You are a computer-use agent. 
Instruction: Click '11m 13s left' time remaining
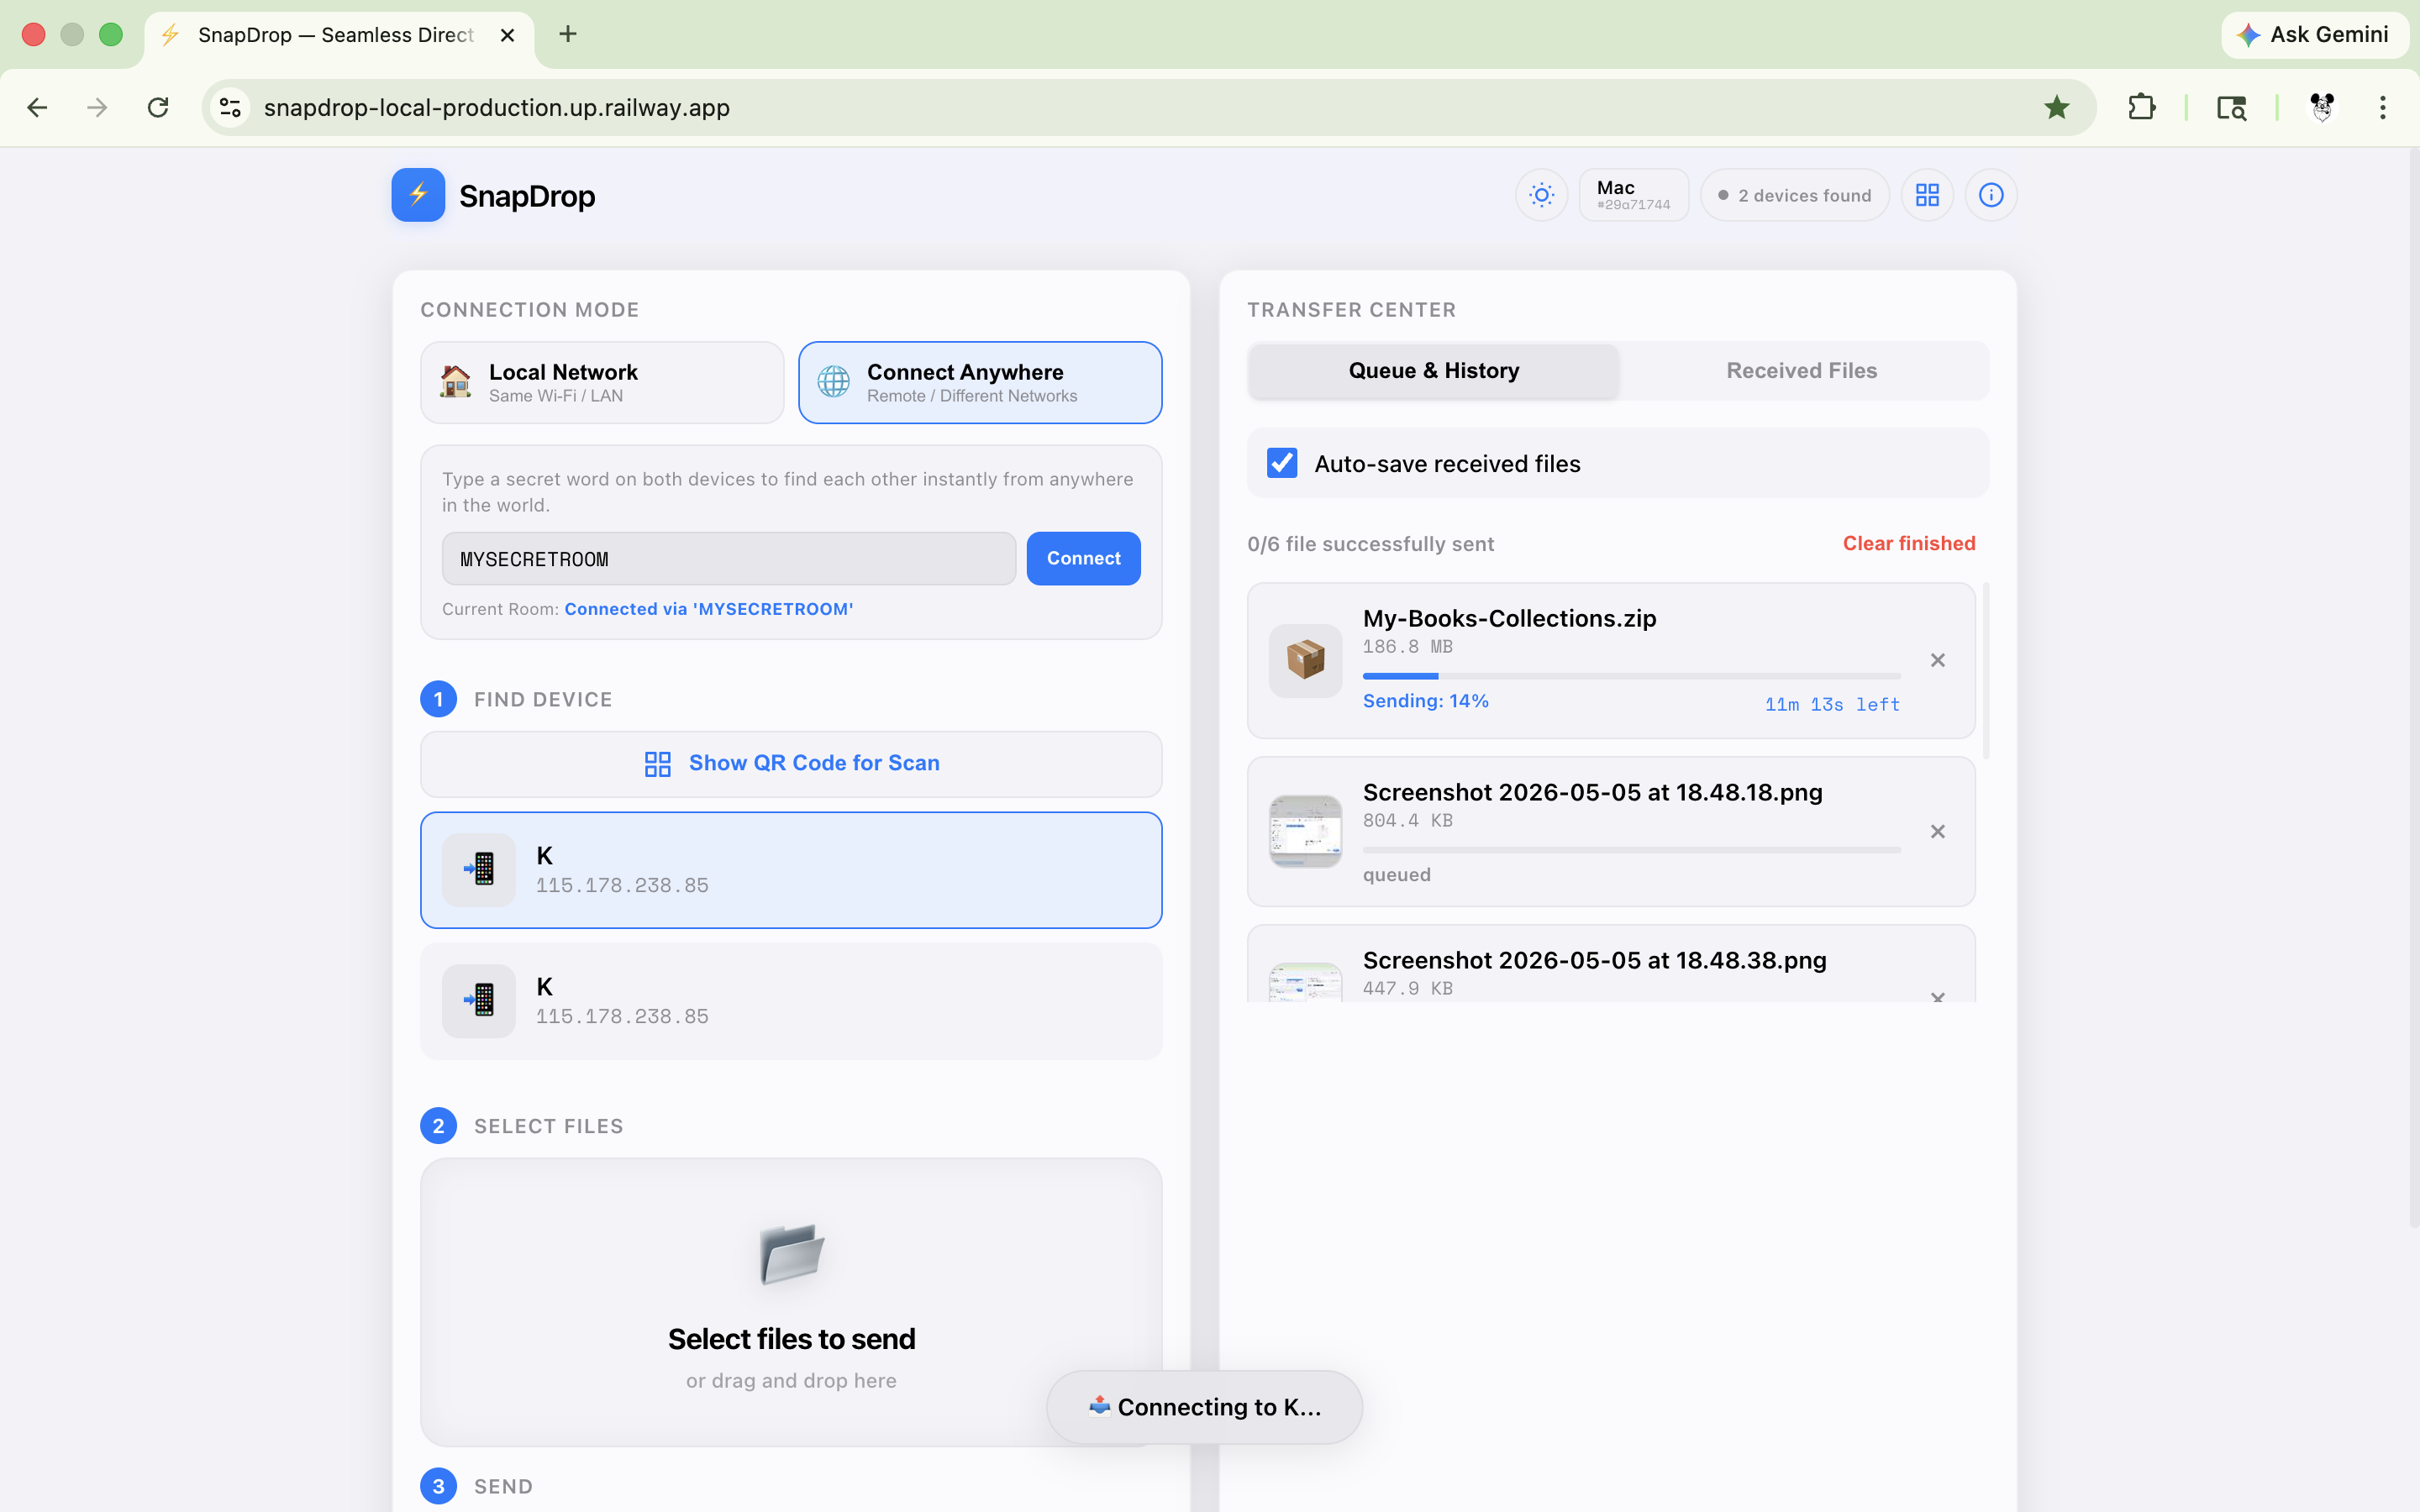coord(1832,704)
